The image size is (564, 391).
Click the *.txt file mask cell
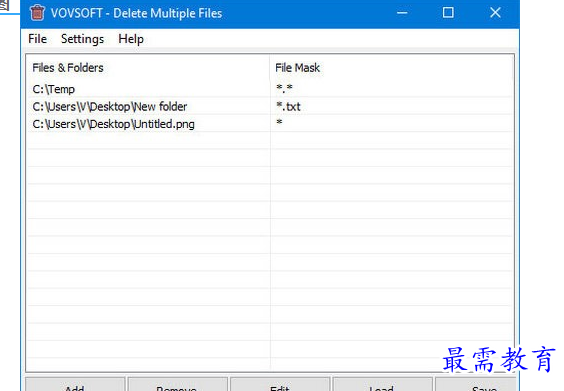pyautogui.click(x=392, y=106)
